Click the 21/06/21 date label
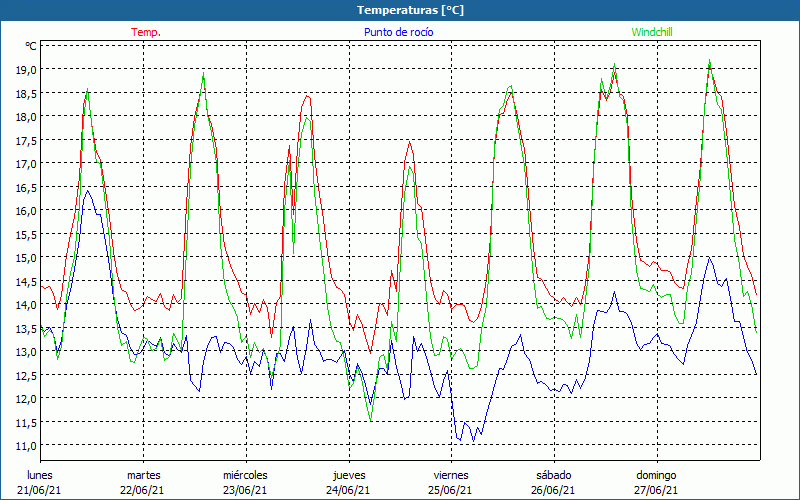This screenshot has height=500, width=800. coord(39,490)
